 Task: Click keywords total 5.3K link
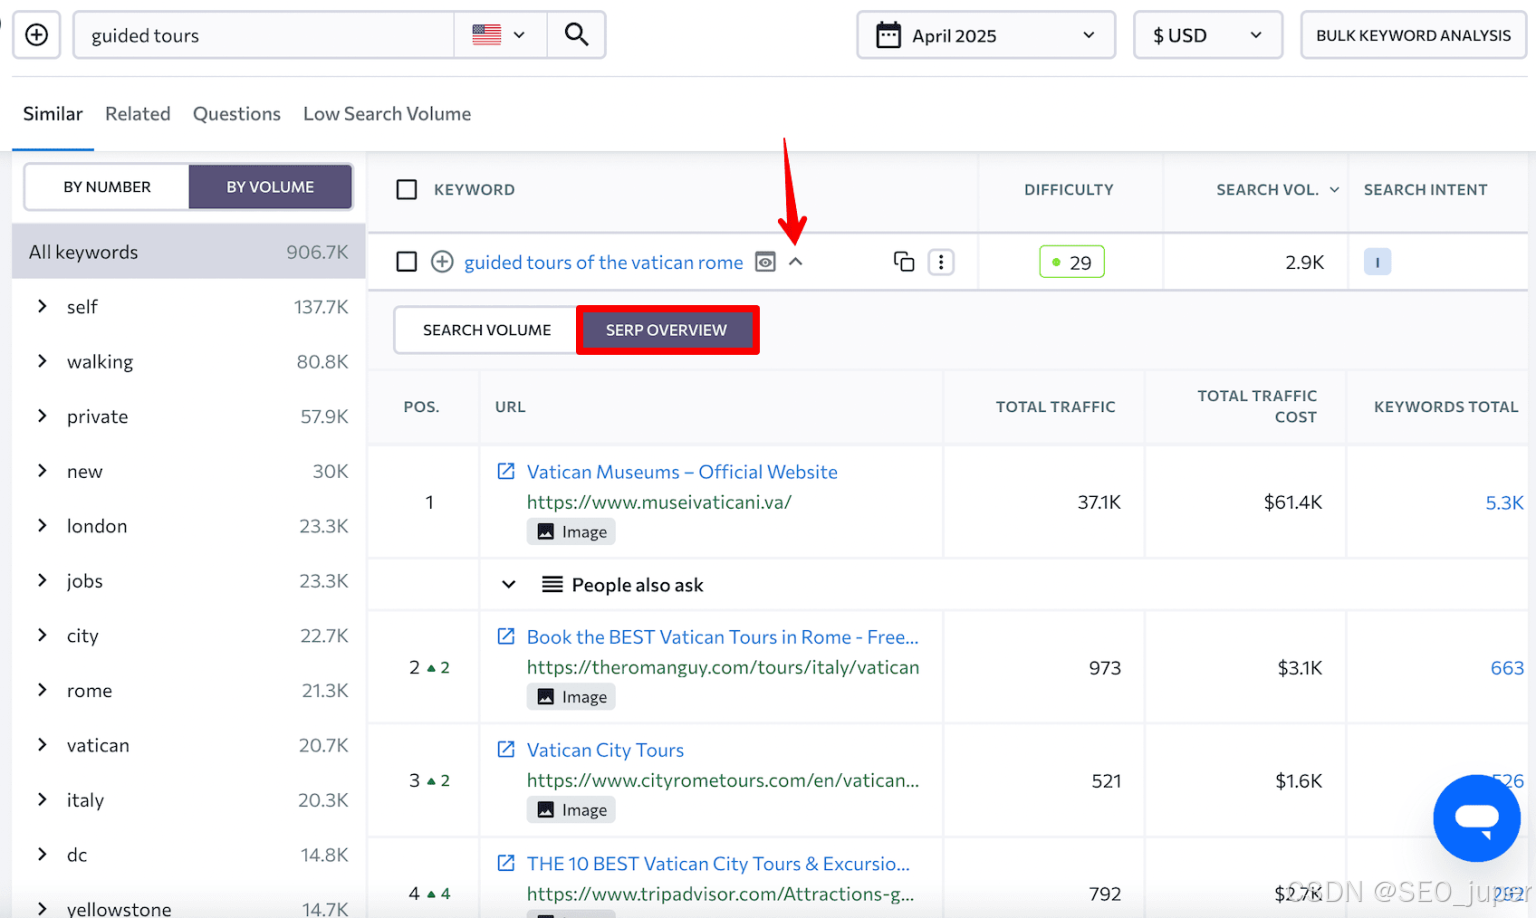point(1504,502)
